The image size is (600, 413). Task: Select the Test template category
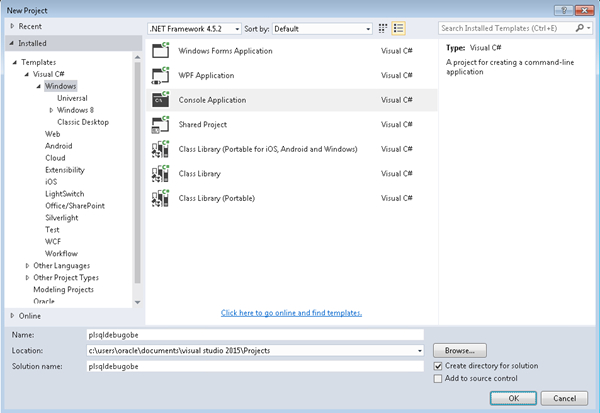coord(52,230)
